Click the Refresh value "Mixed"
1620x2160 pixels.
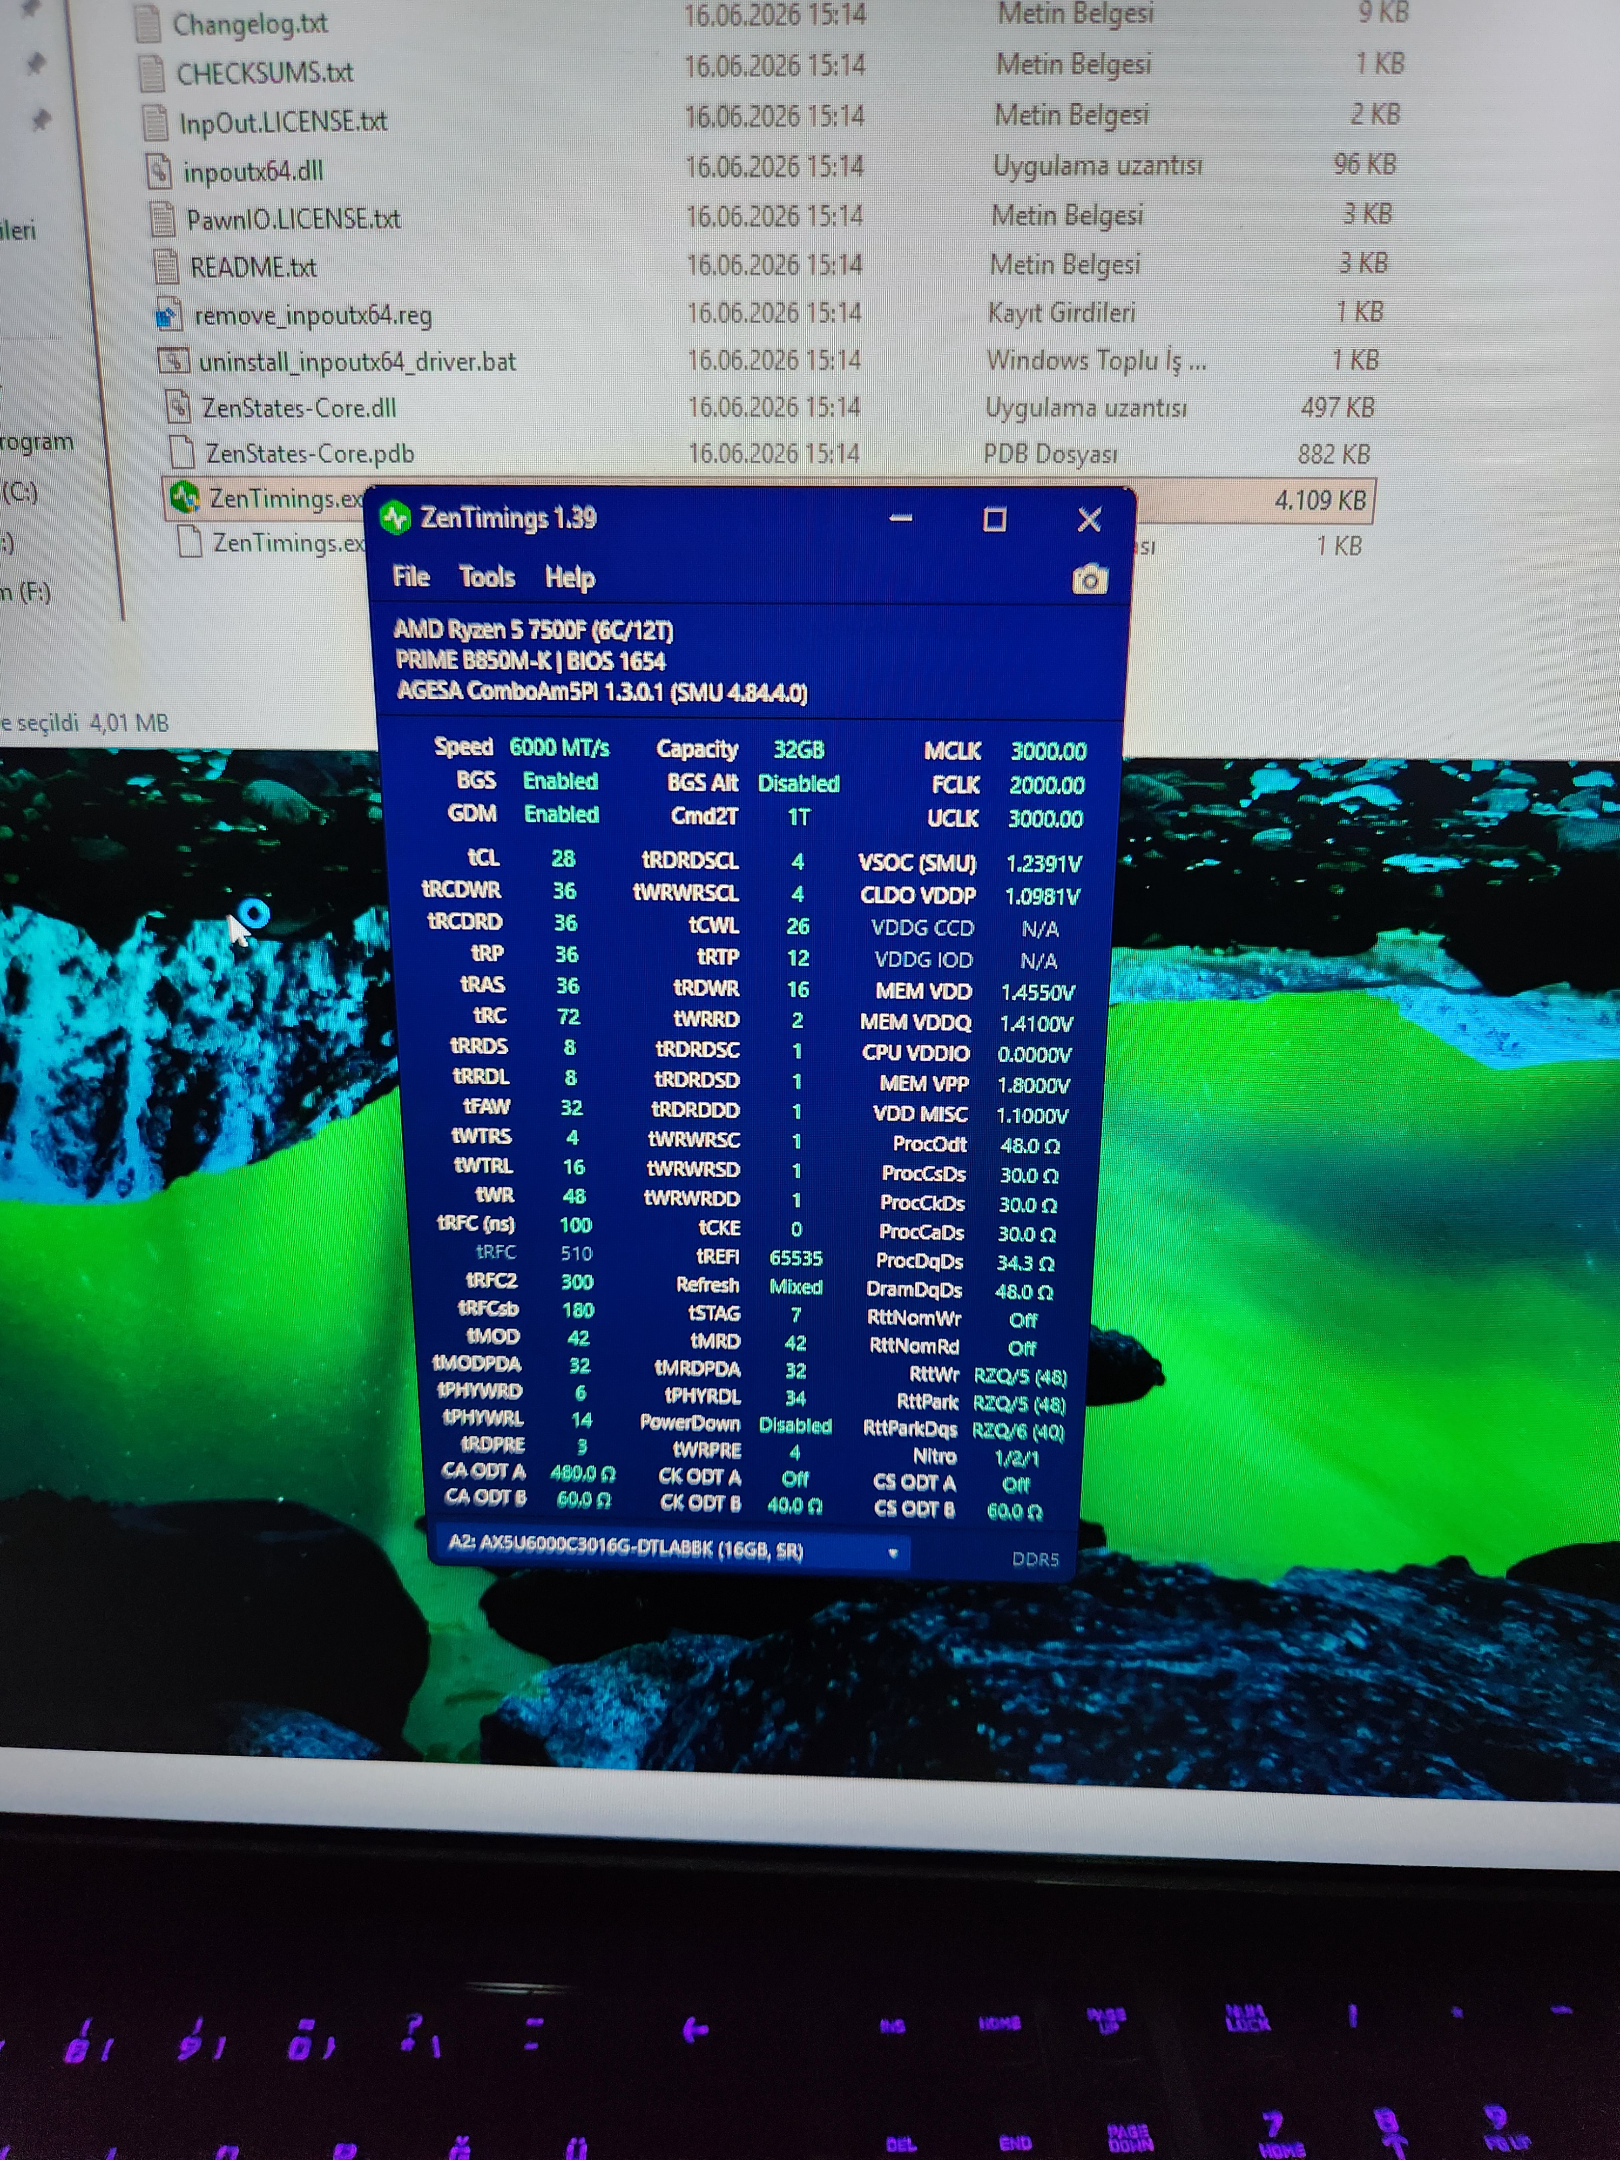795,1287
